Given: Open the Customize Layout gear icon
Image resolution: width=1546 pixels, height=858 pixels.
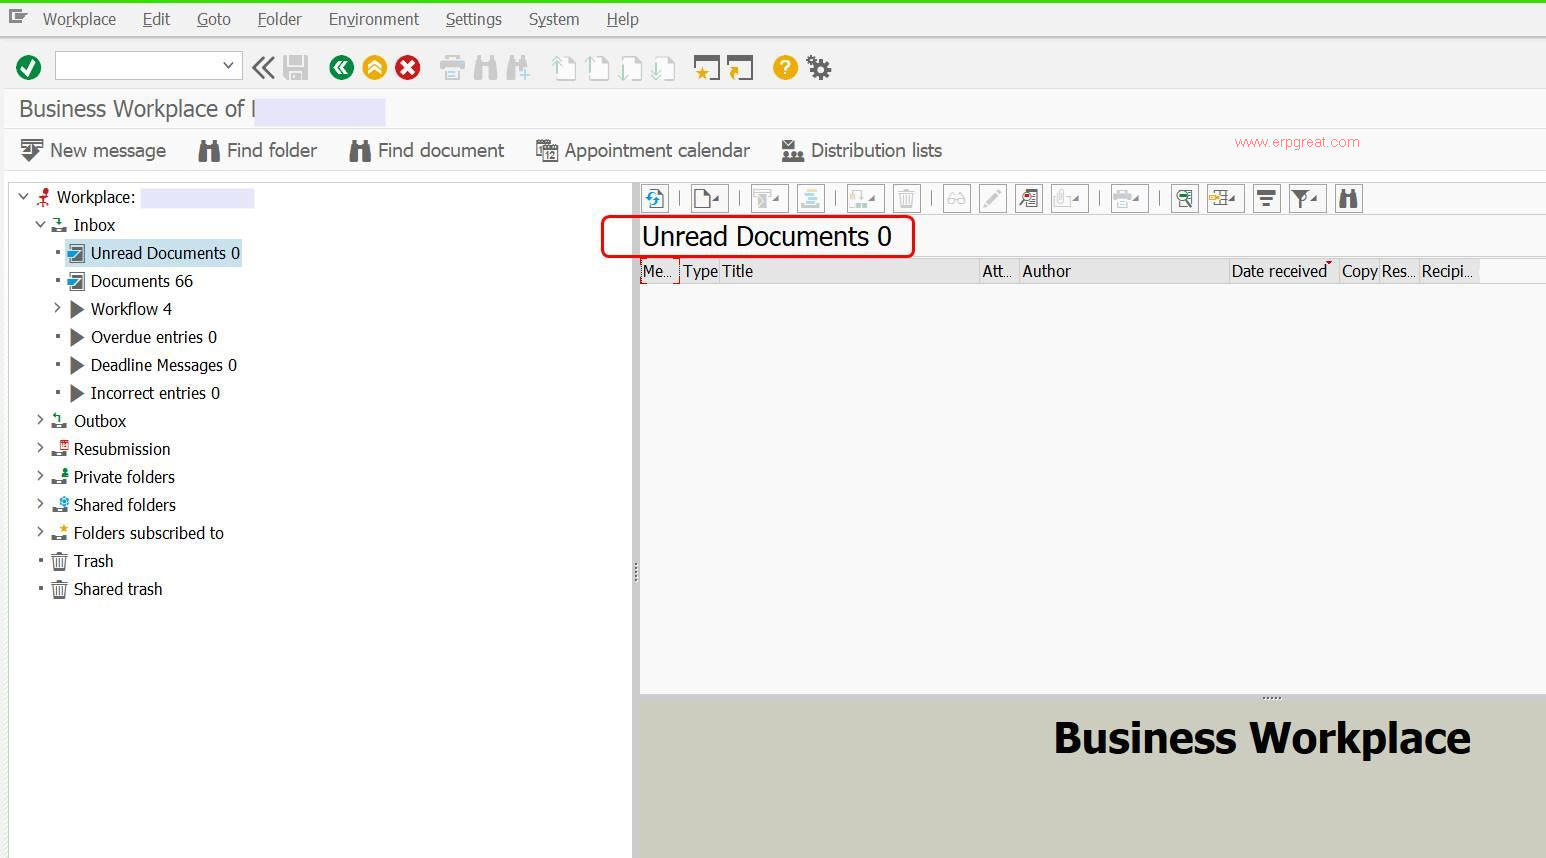Looking at the screenshot, I should coord(819,67).
